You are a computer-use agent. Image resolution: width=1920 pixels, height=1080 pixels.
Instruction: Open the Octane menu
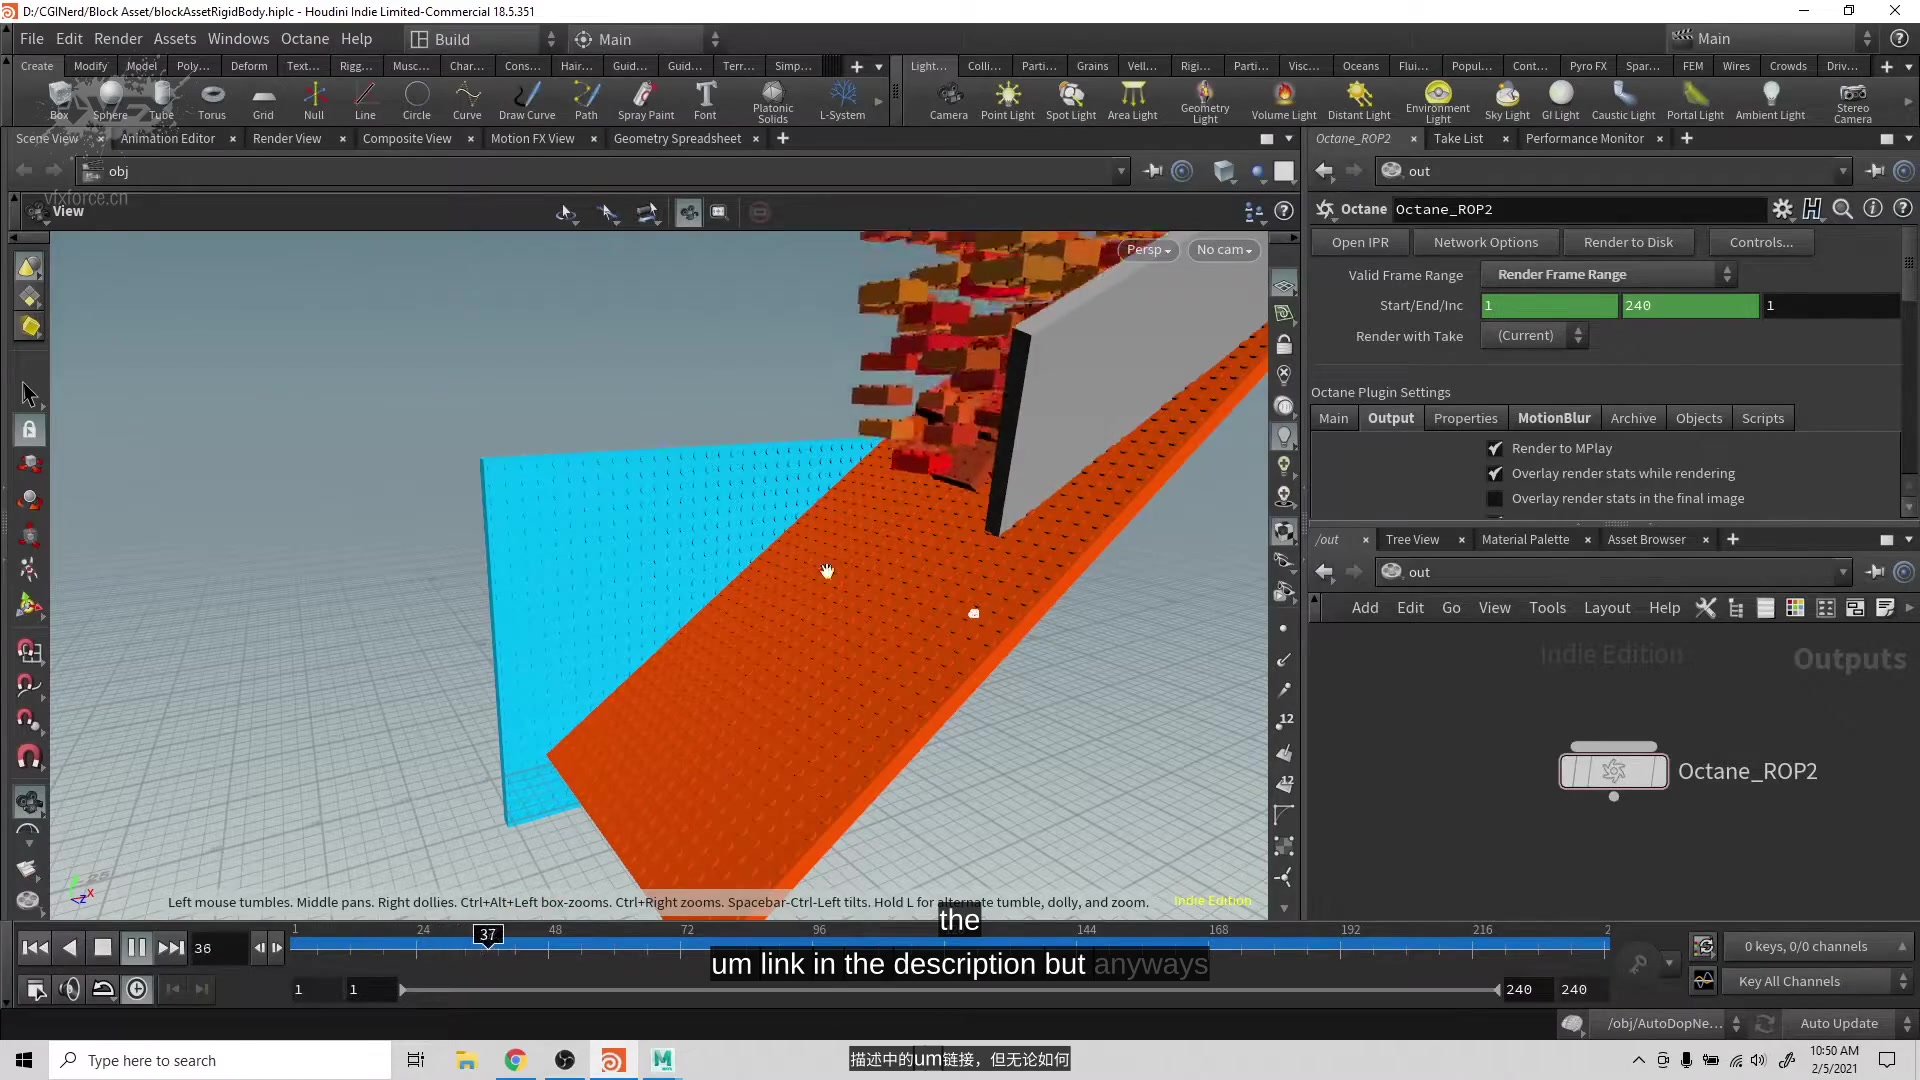[x=304, y=39]
